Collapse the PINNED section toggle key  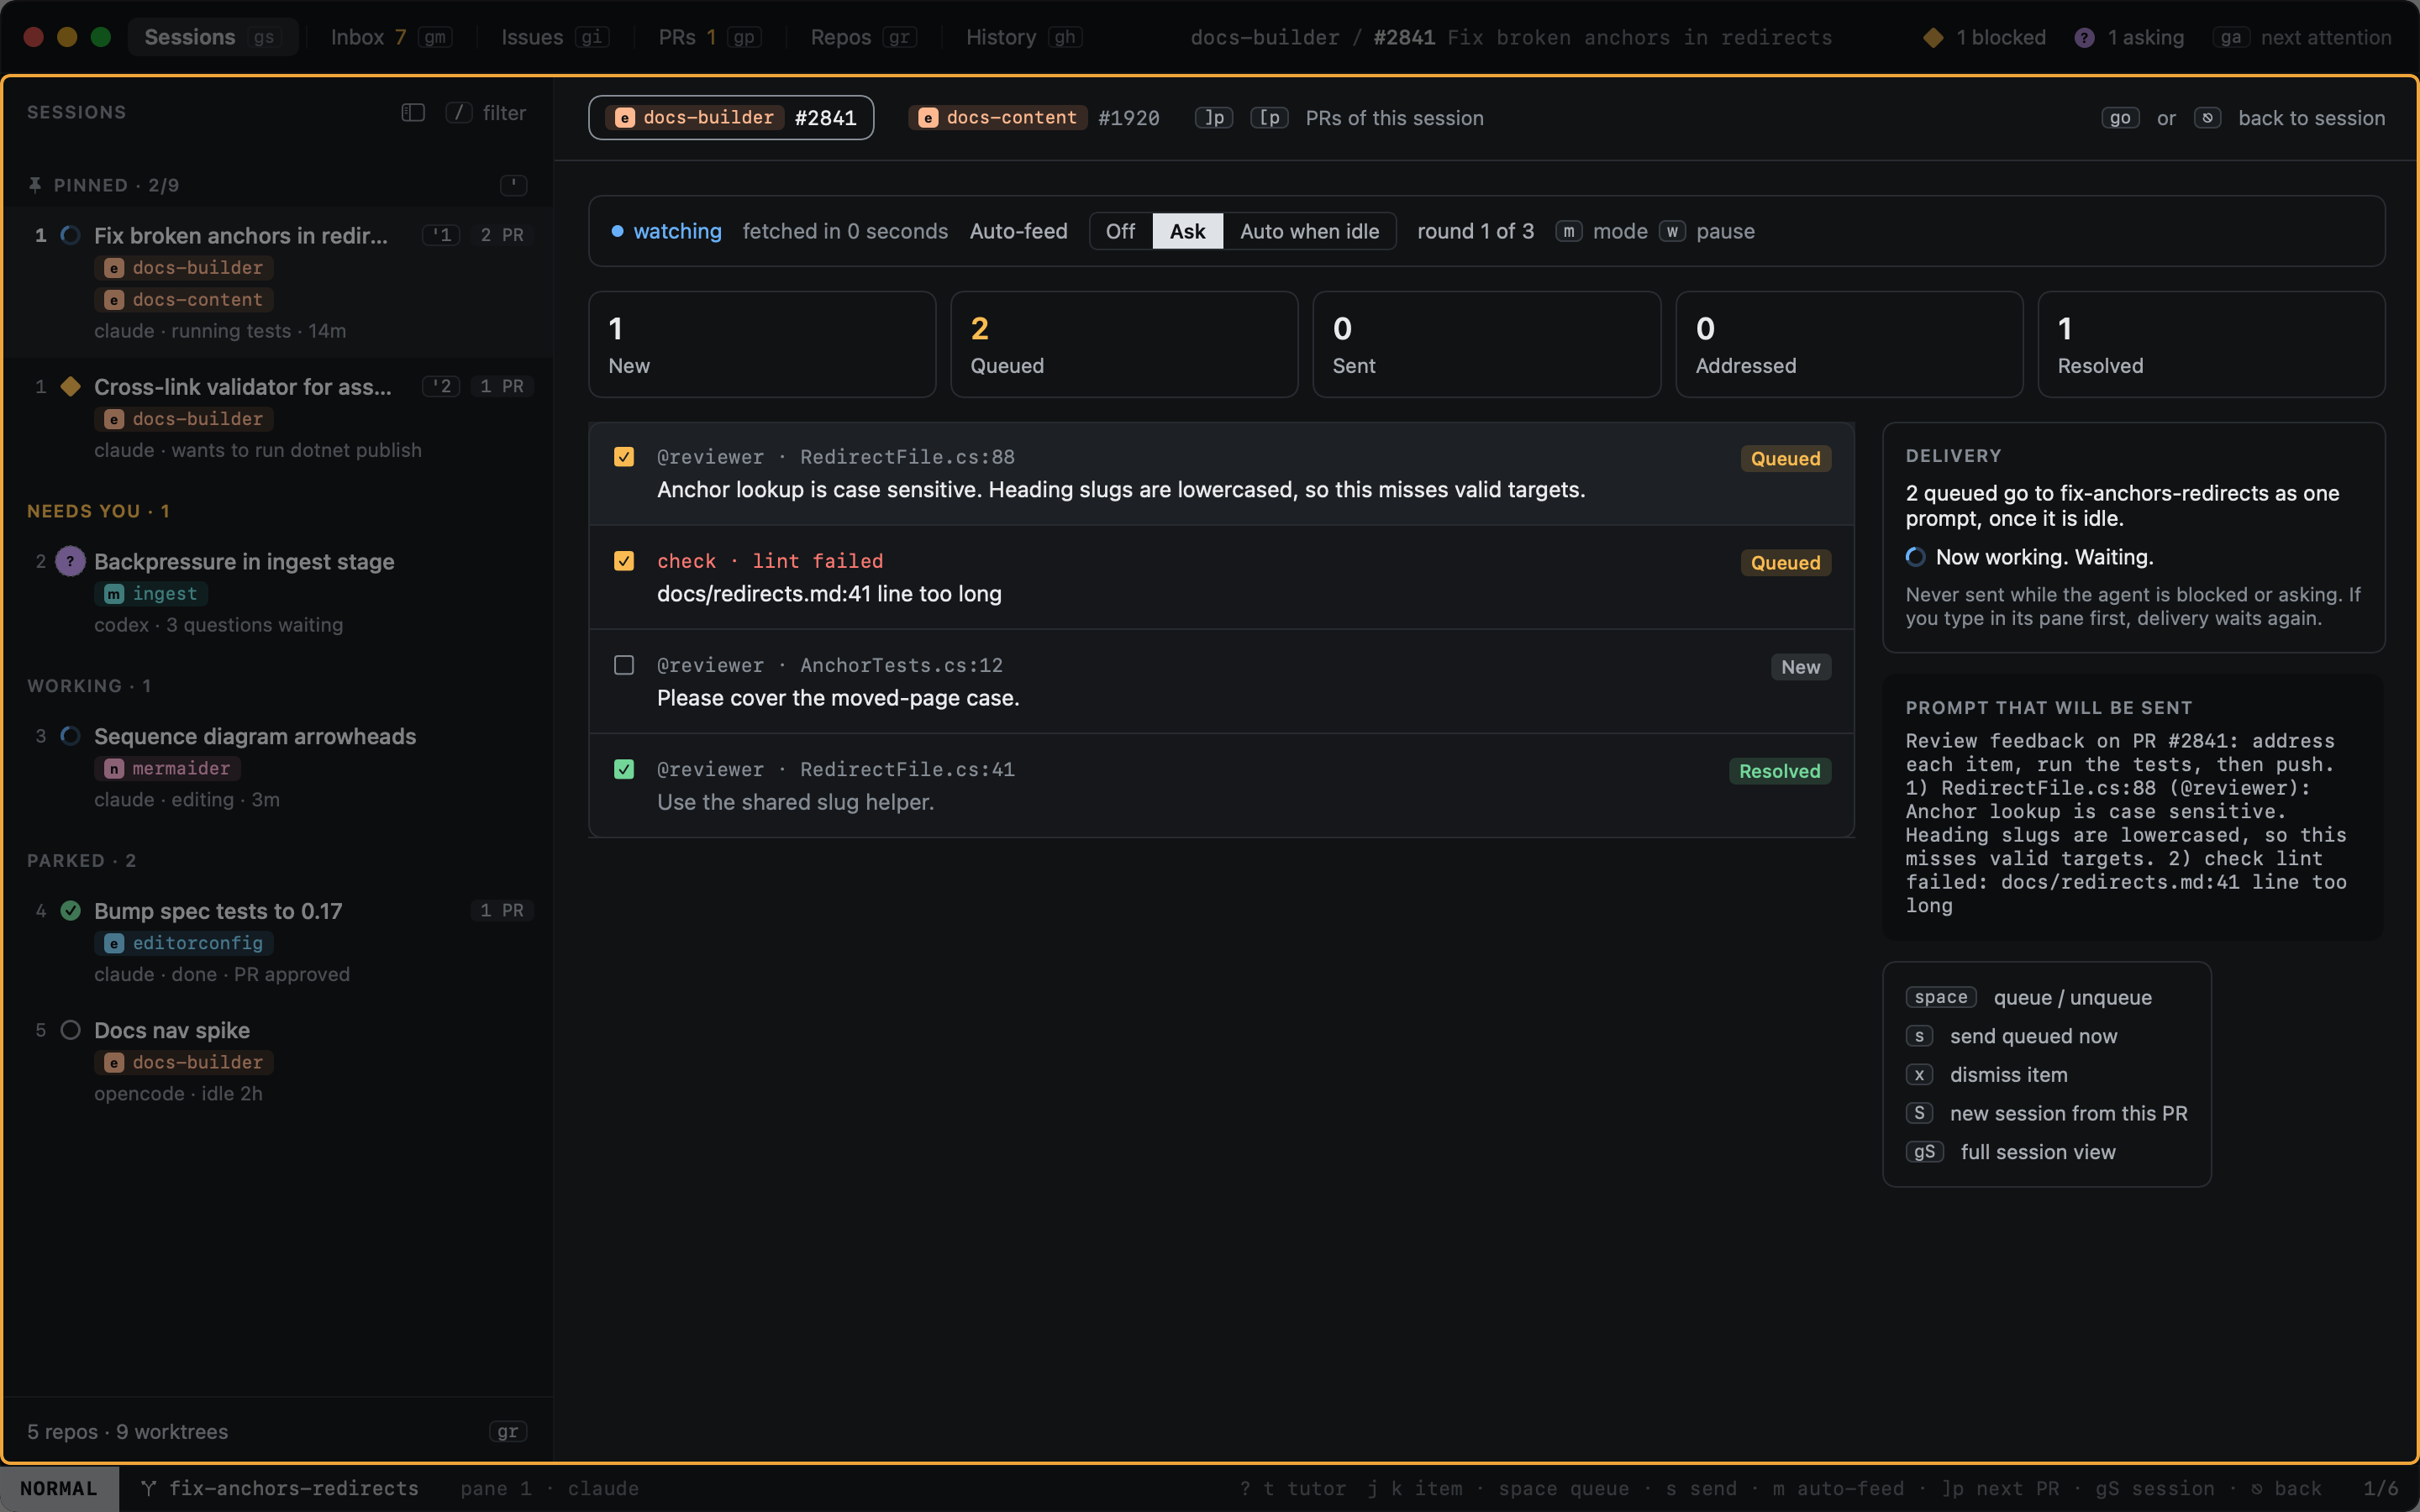coord(513,185)
